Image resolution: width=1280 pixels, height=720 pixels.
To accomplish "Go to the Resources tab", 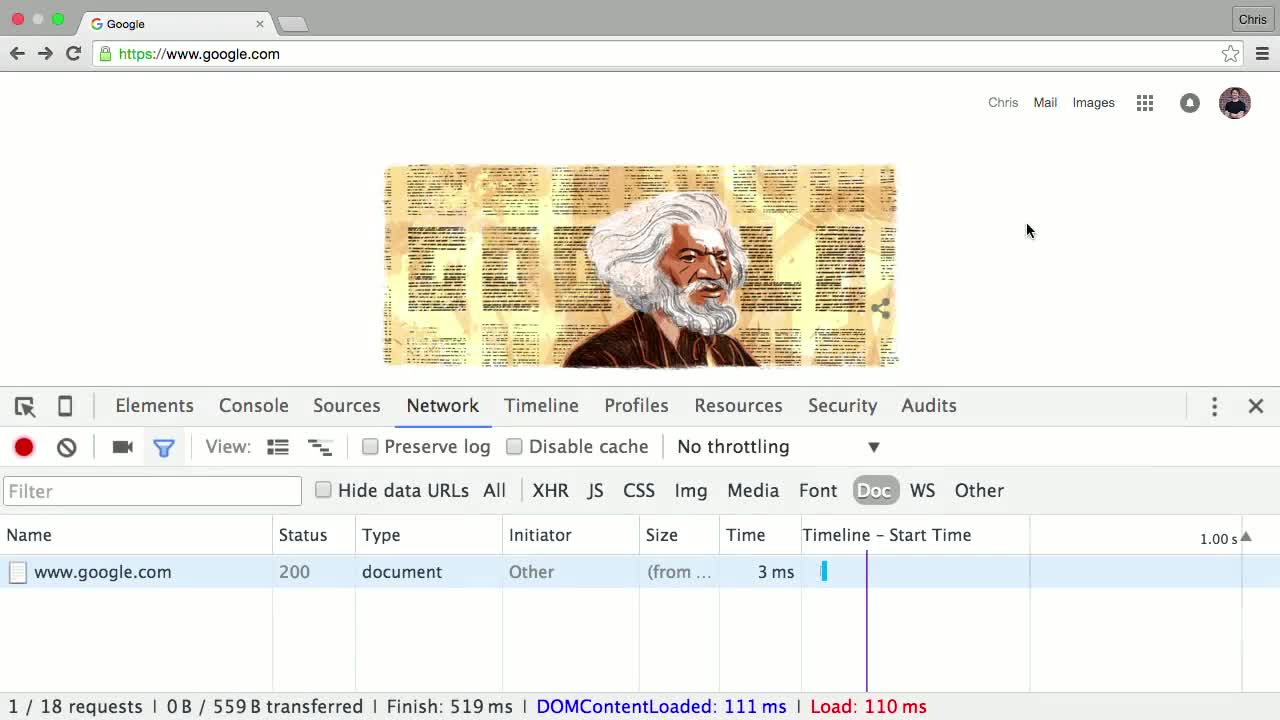I will coord(738,406).
